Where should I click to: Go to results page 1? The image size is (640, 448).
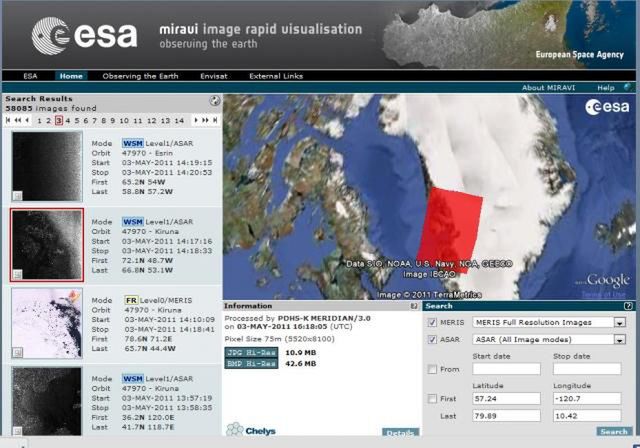tap(40, 120)
